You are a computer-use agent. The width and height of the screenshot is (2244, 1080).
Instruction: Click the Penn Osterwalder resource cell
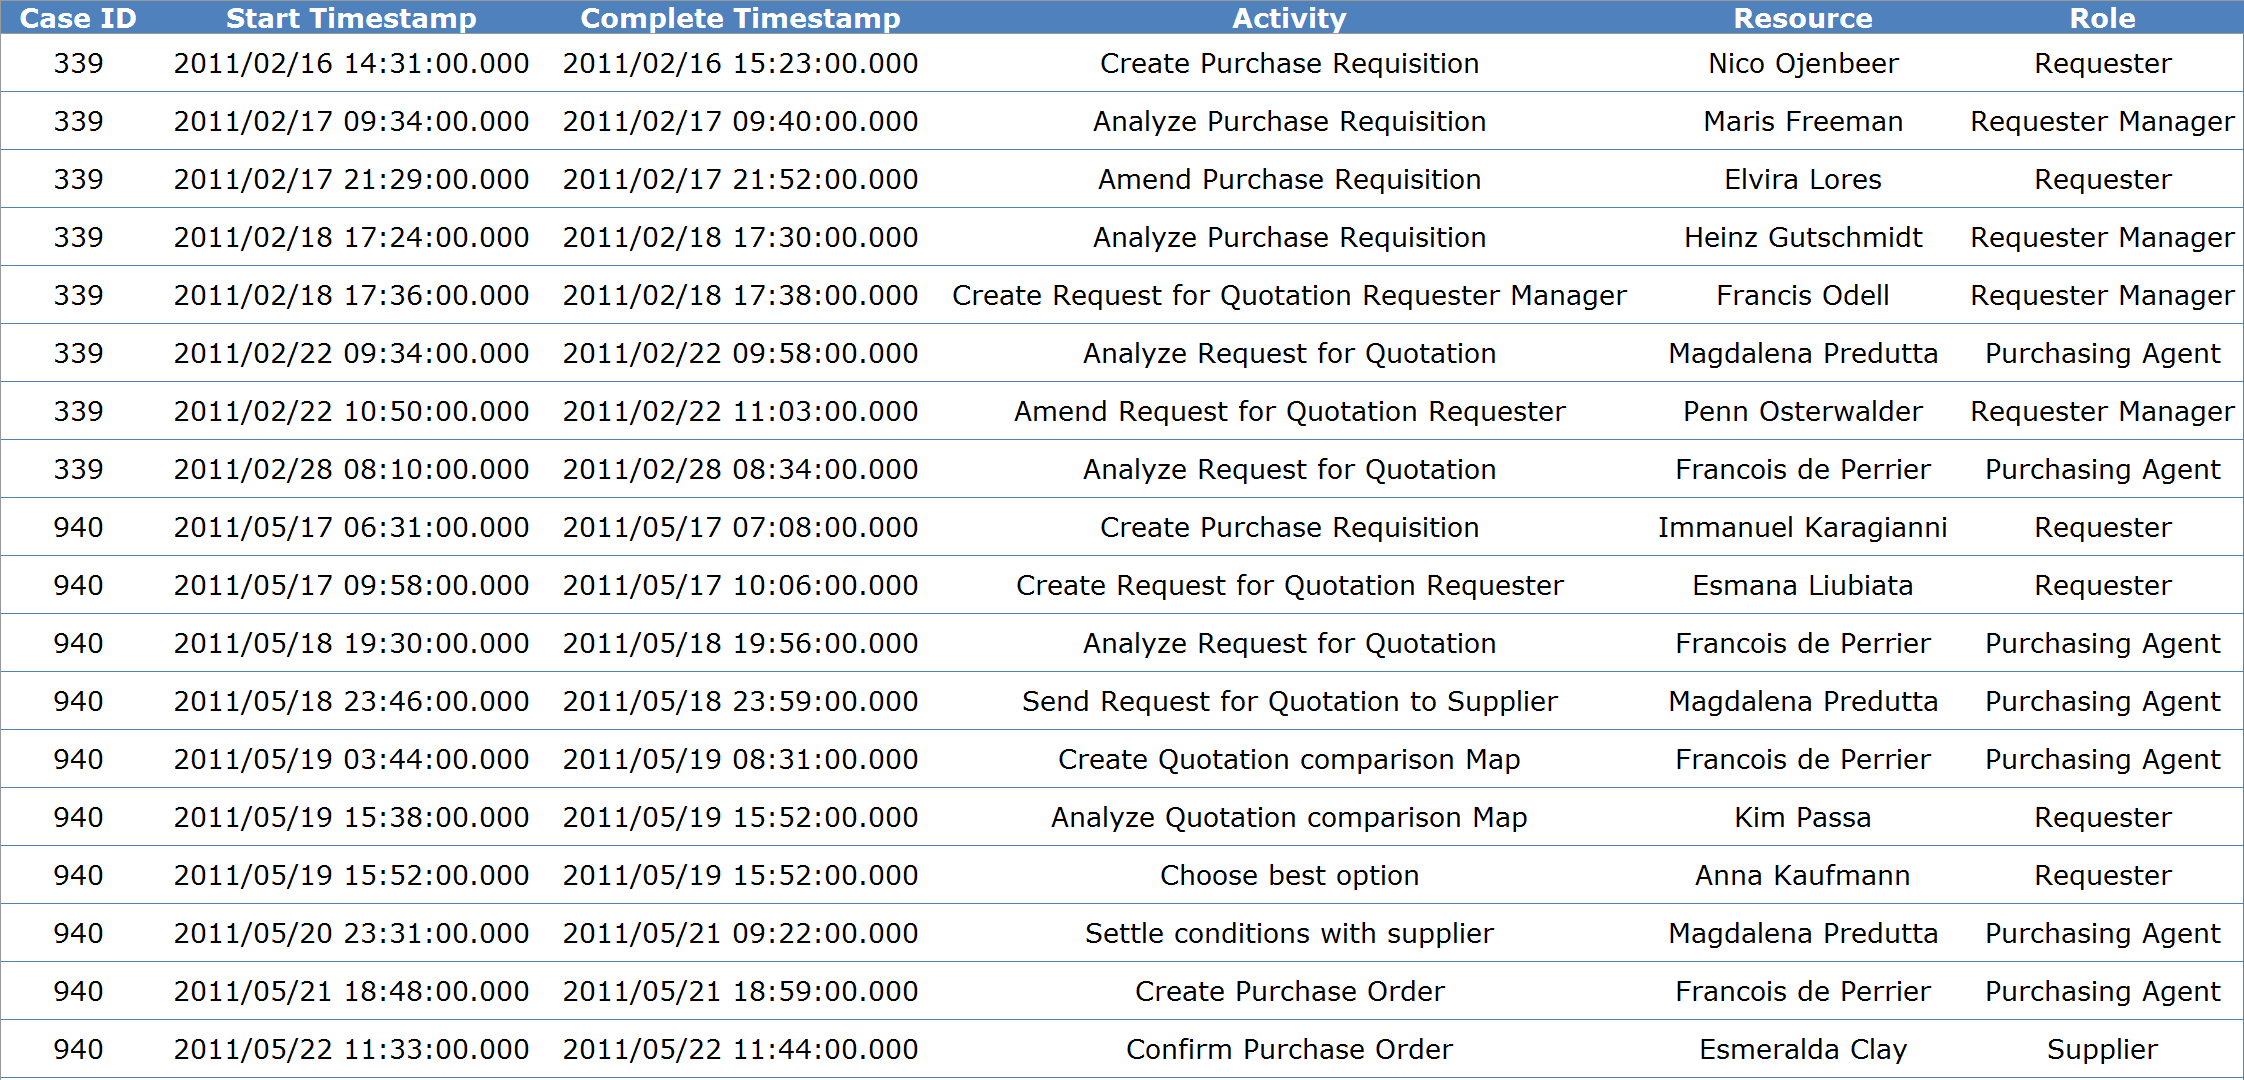pyautogui.click(x=1802, y=411)
